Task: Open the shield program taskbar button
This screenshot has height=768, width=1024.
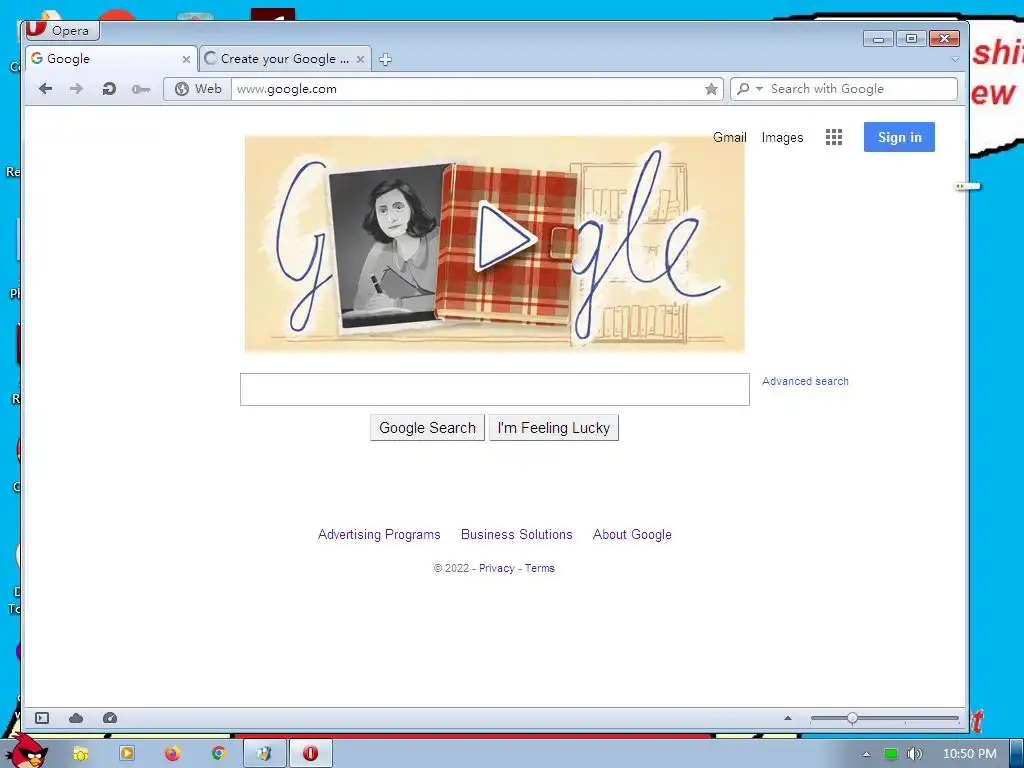Action: coord(264,754)
